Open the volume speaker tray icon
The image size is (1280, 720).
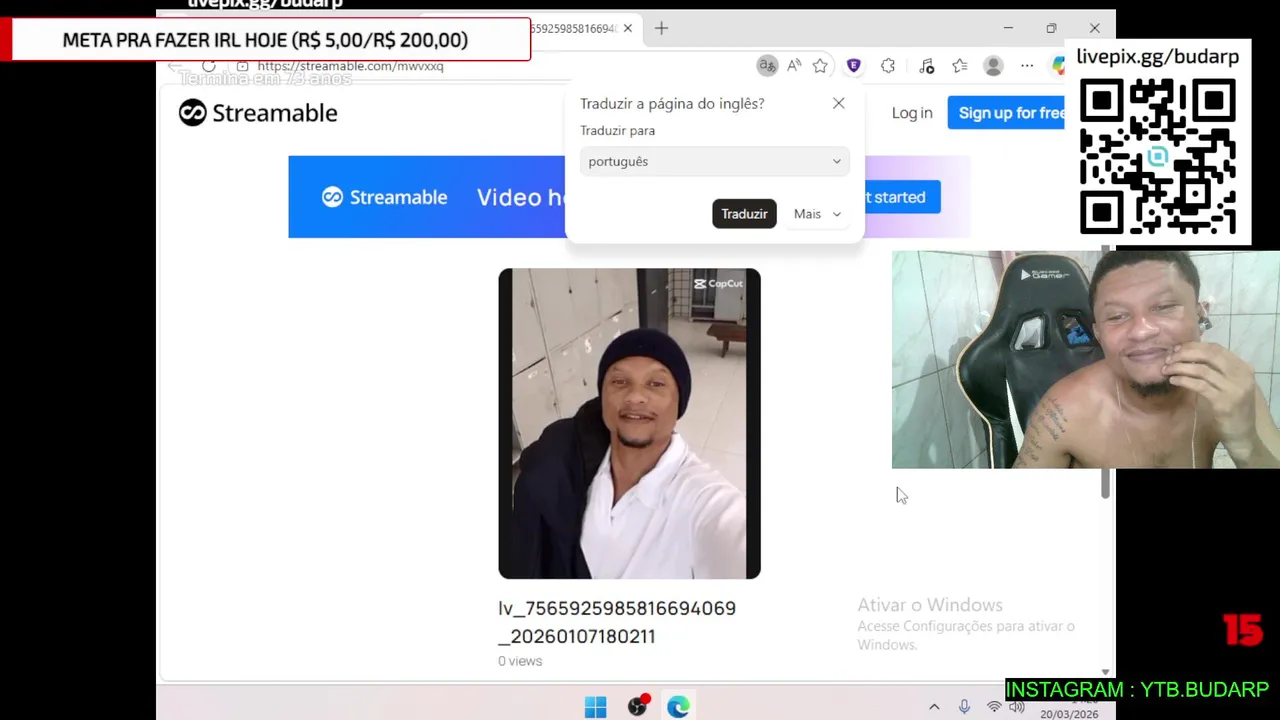[x=1016, y=706]
